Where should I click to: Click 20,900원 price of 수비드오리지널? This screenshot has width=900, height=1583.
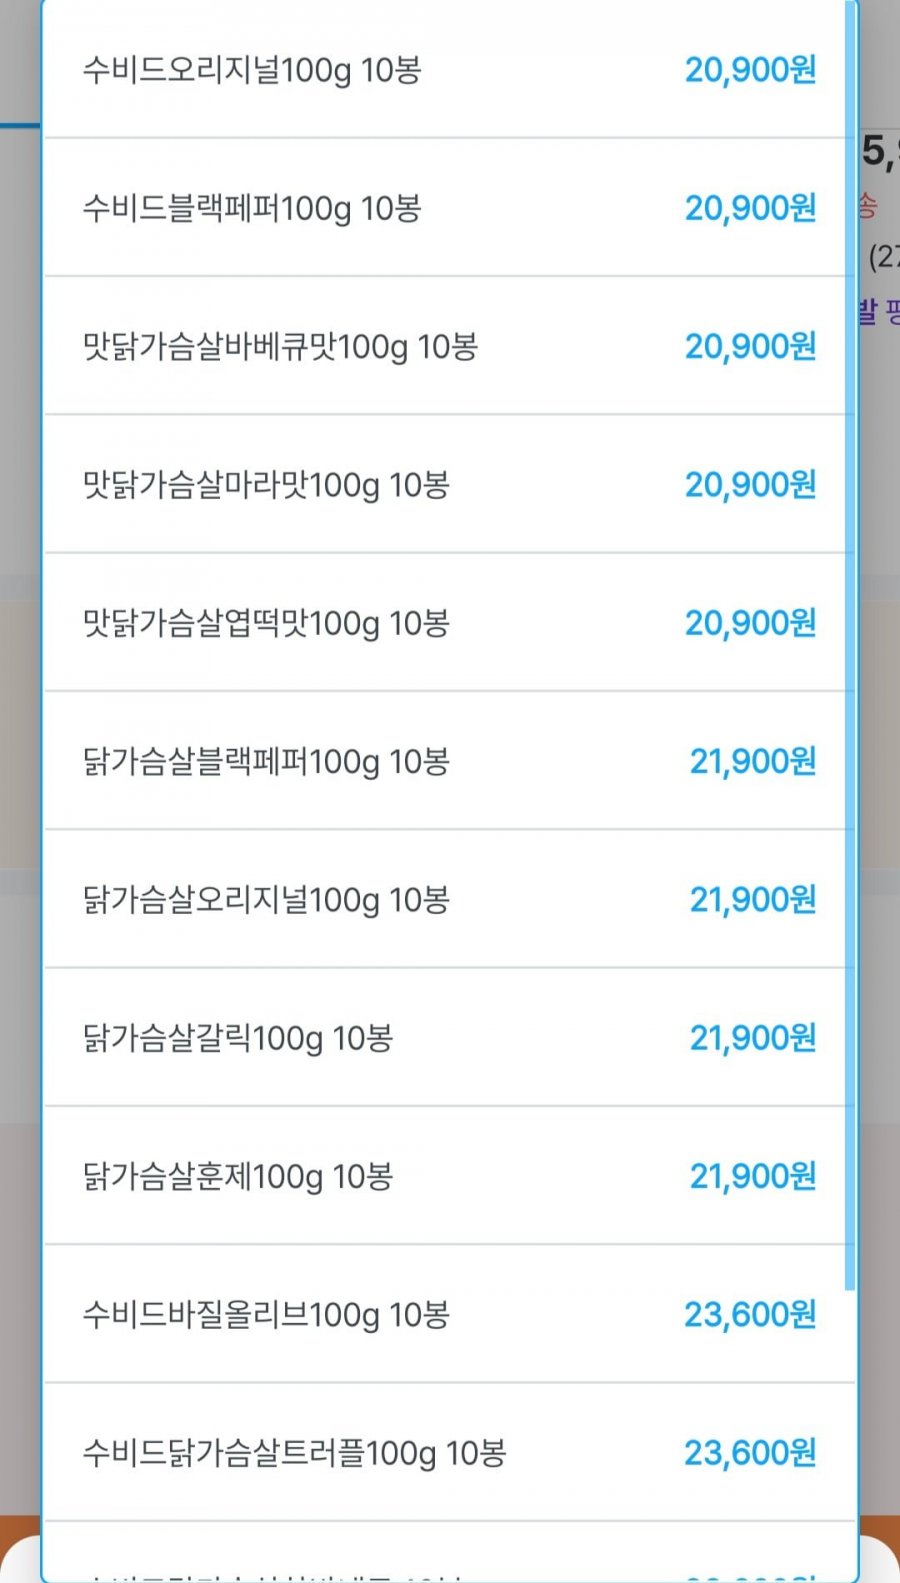750,70
